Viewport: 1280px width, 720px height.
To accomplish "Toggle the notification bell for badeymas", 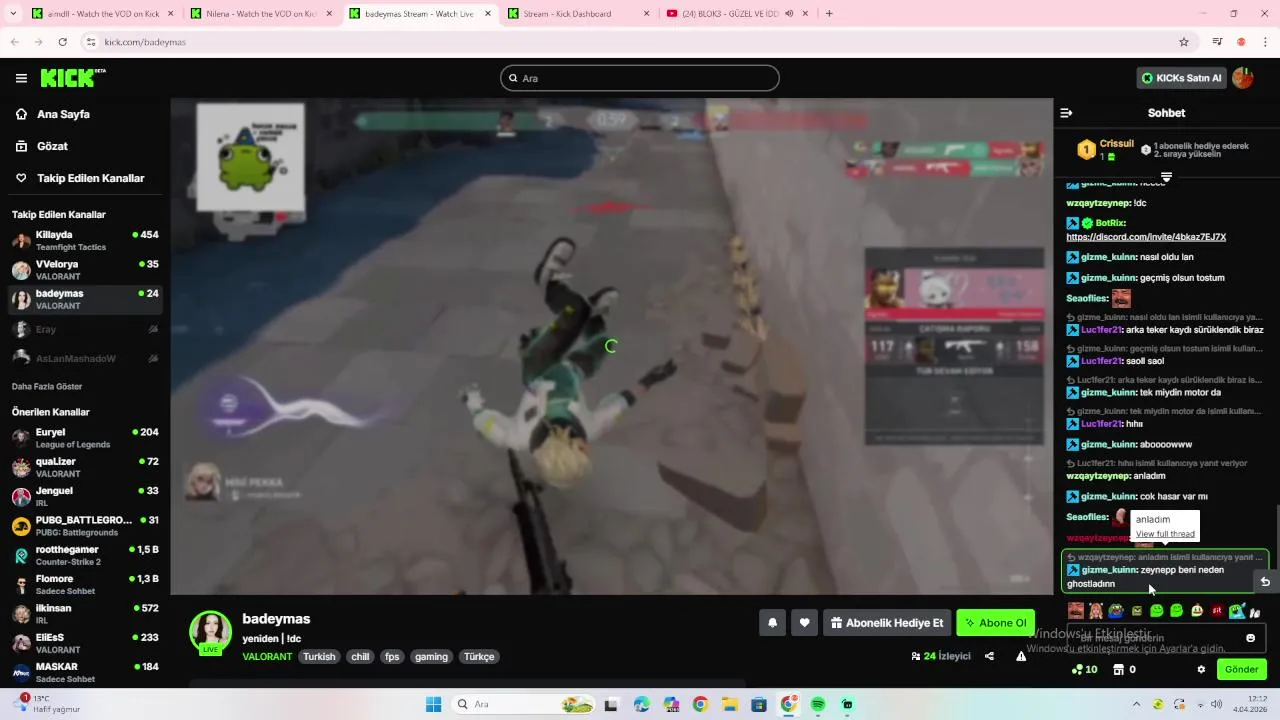I will (x=772, y=623).
